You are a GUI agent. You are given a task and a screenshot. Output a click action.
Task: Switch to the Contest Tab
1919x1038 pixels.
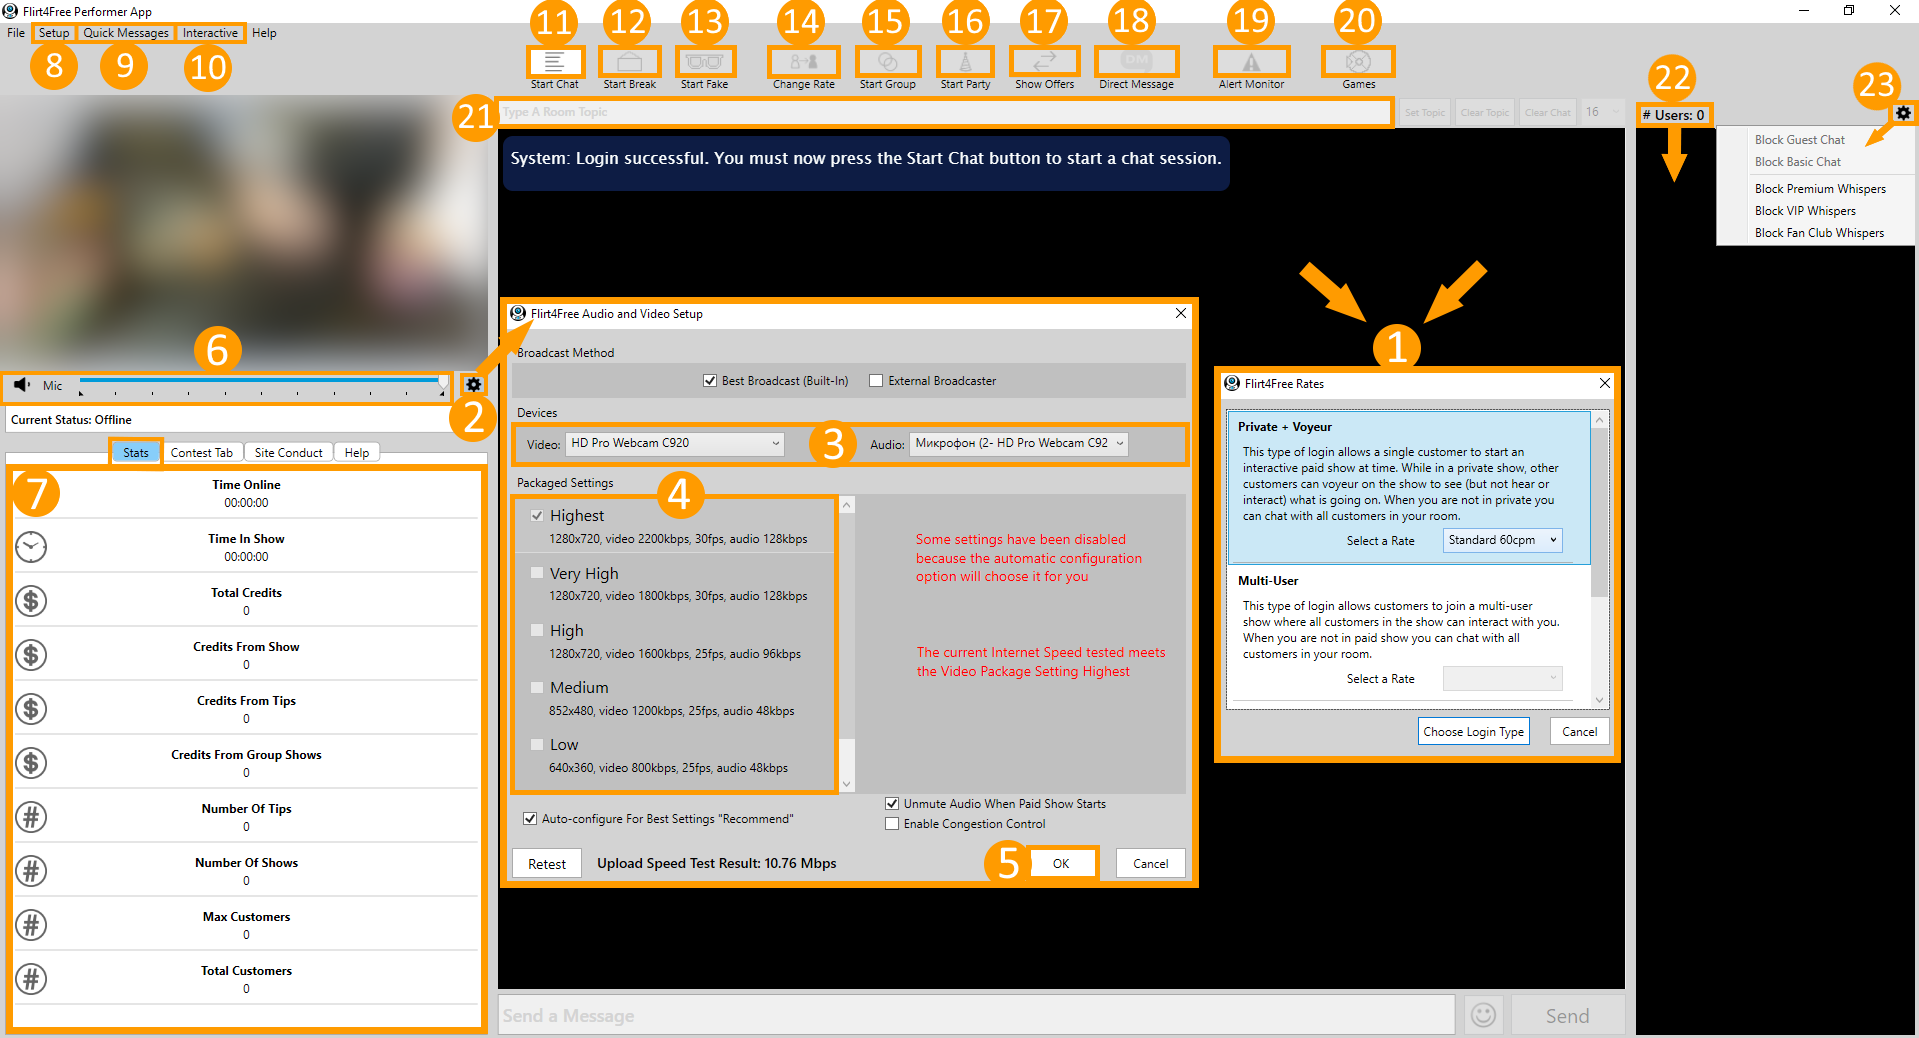(x=202, y=453)
